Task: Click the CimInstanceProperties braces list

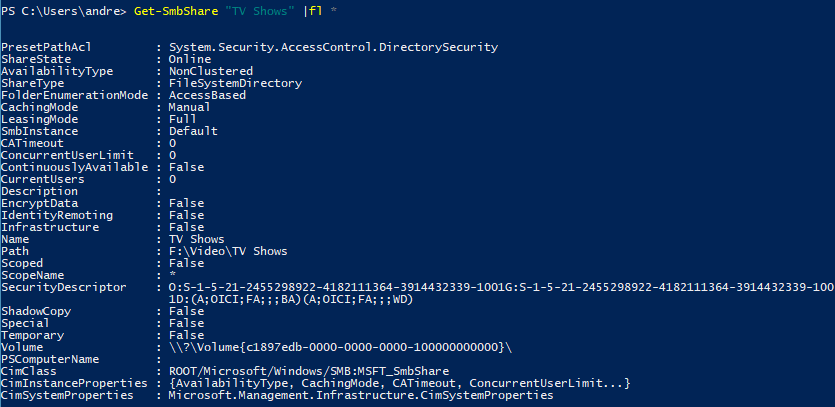Action: click(400, 384)
